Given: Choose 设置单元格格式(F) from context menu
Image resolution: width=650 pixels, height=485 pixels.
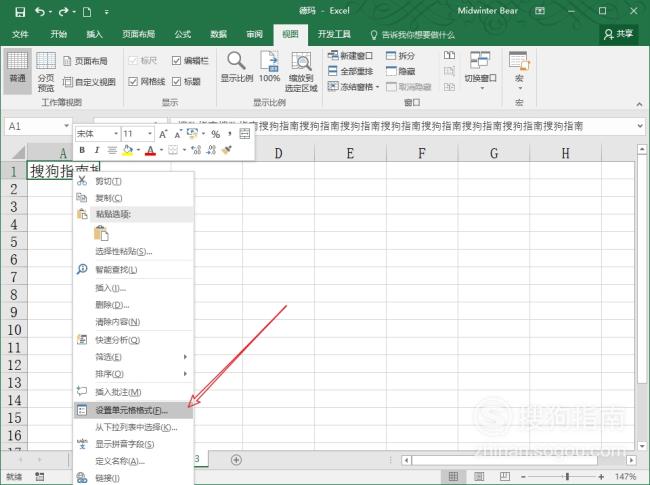Looking at the screenshot, I should coord(133,410).
